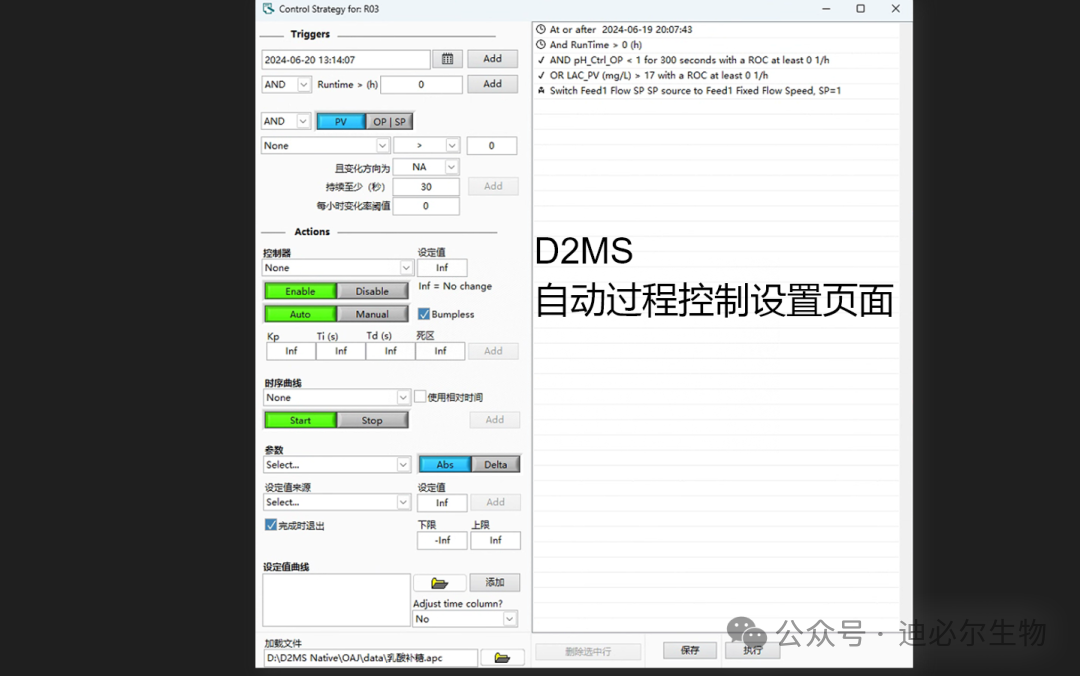This screenshot has height=676, width=1080.
Task: Click the 设定值曲线 list box
Action: click(337, 600)
